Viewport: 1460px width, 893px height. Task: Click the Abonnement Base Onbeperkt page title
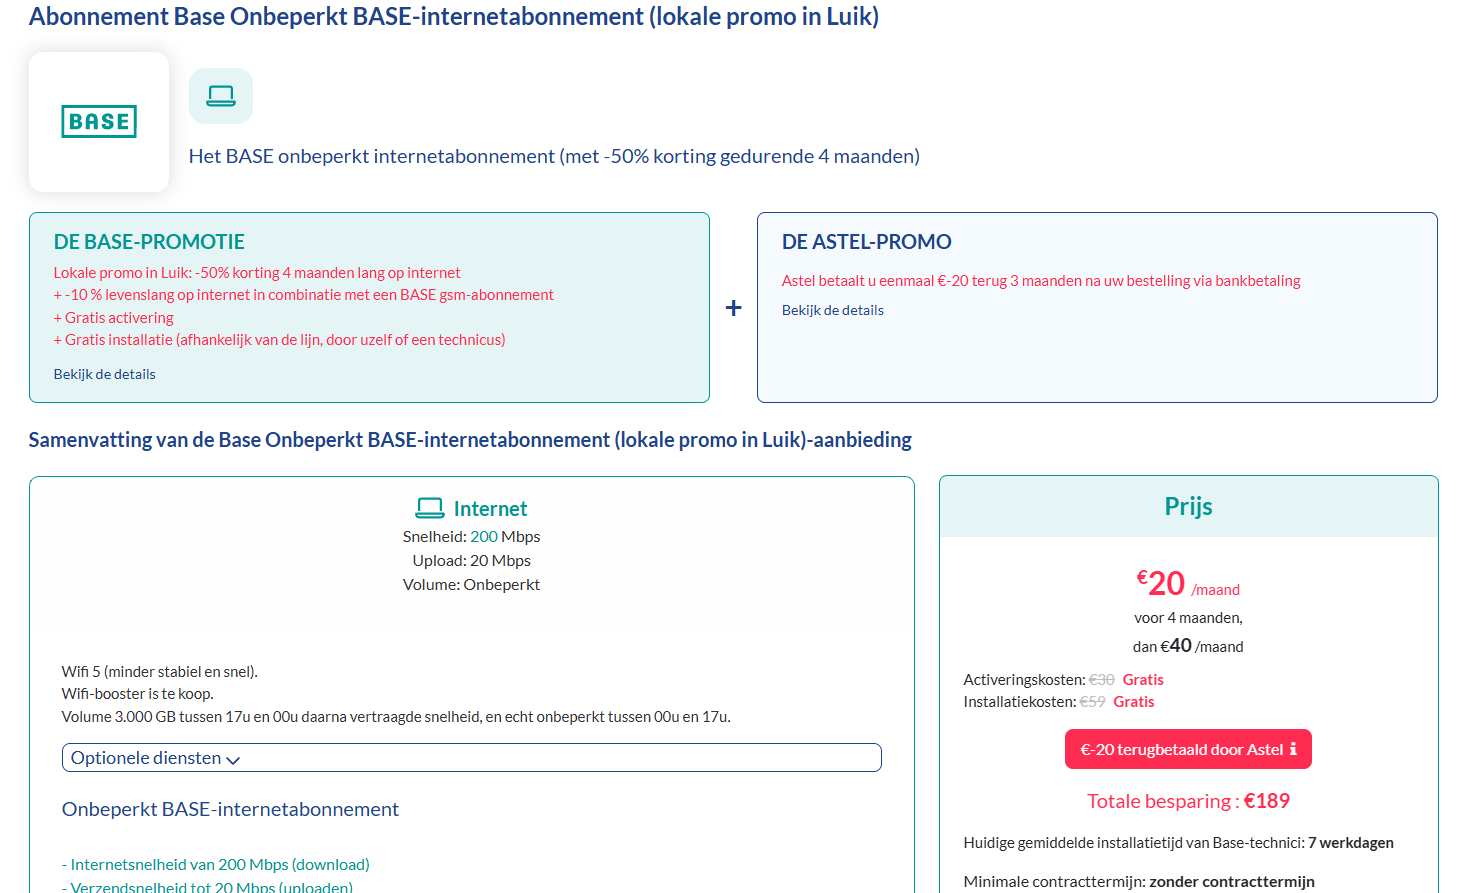click(453, 17)
